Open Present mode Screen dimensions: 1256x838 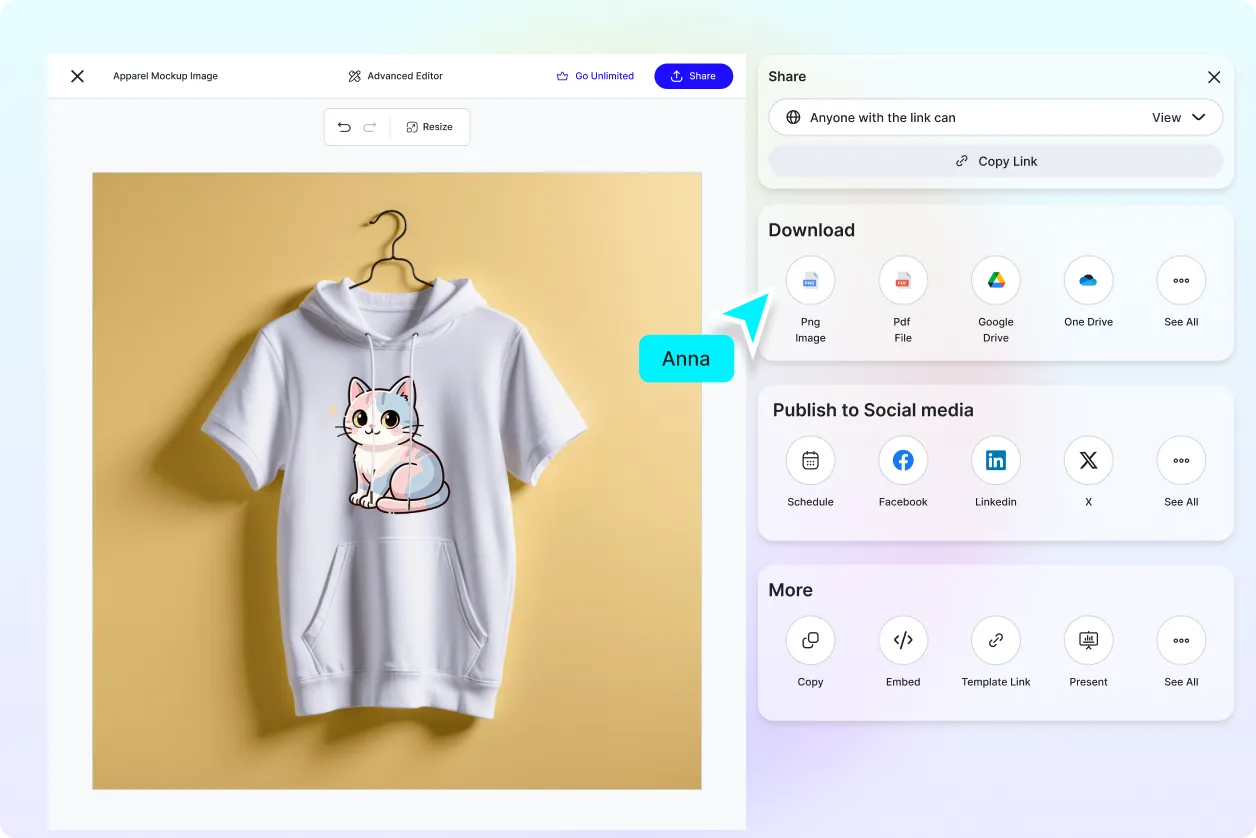[1088, 640]
